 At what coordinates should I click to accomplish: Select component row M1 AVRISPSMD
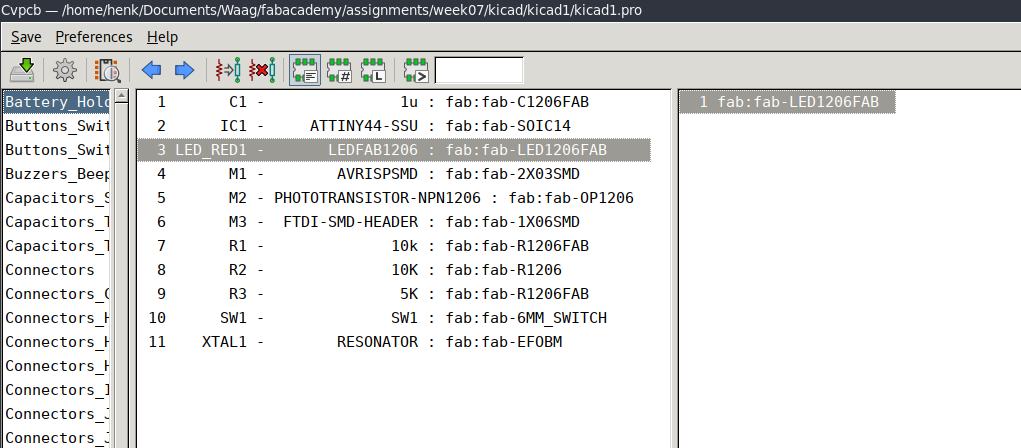(x=394, y=174)
